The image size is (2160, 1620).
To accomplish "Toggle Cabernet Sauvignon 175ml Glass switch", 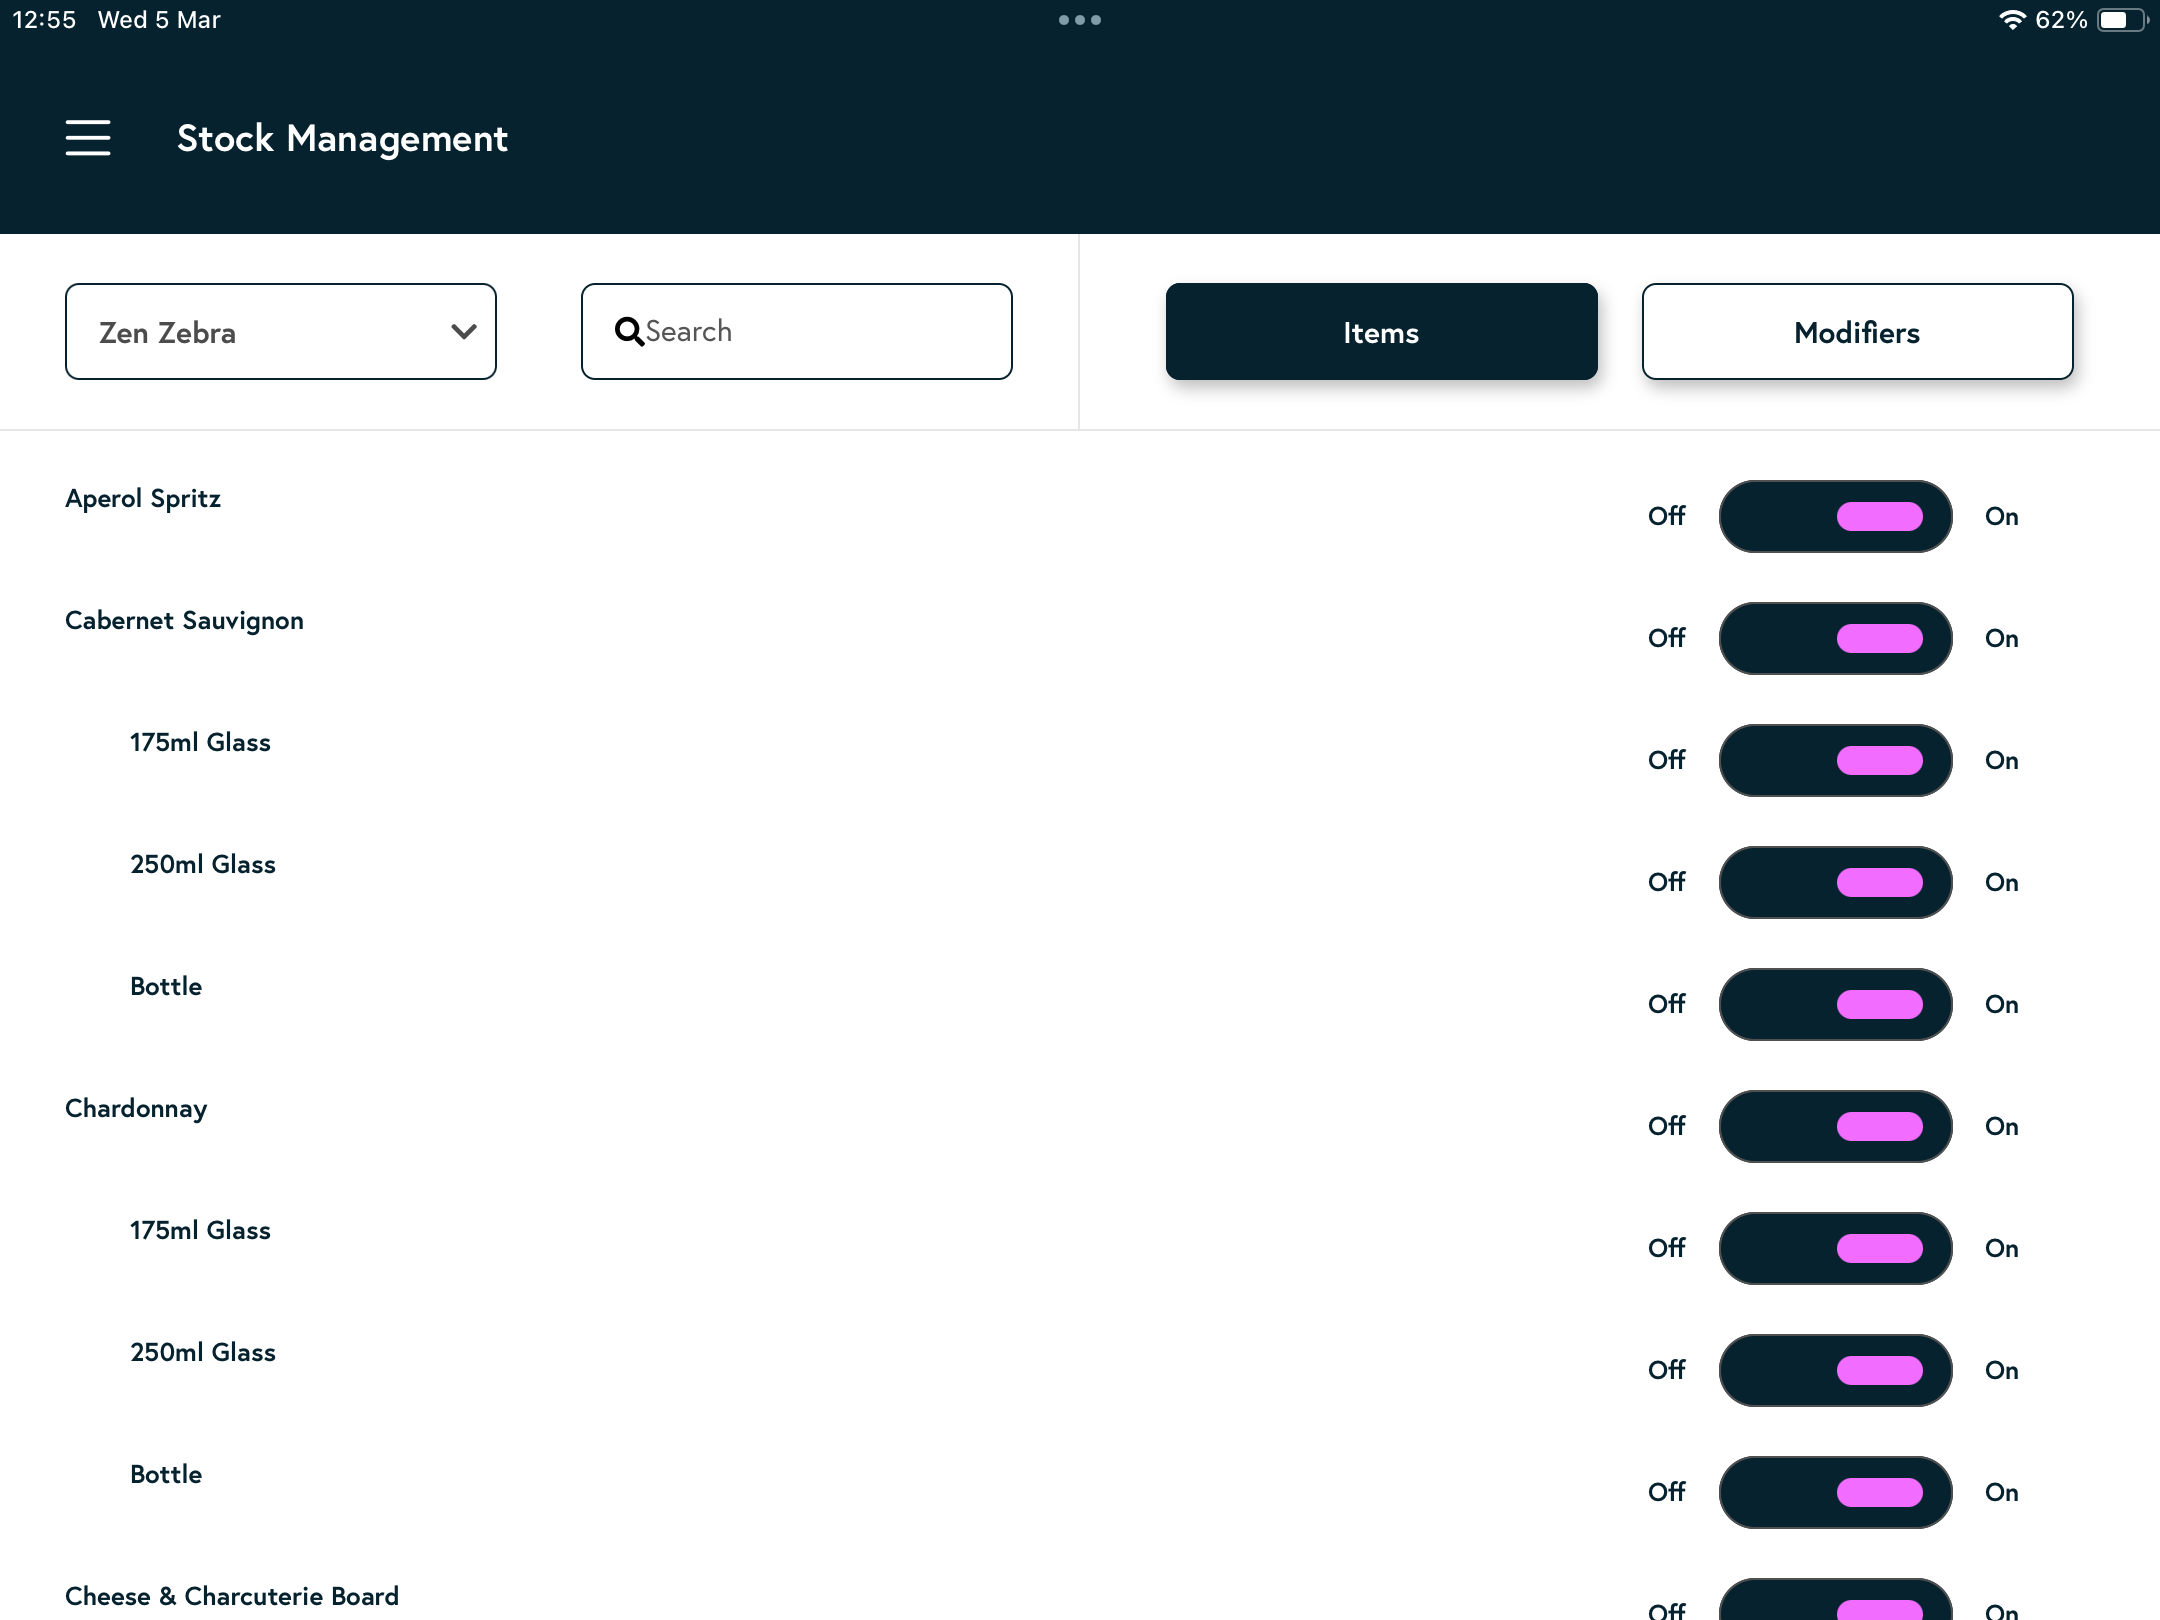I will pyautogui.click(x=1835, y=760).
